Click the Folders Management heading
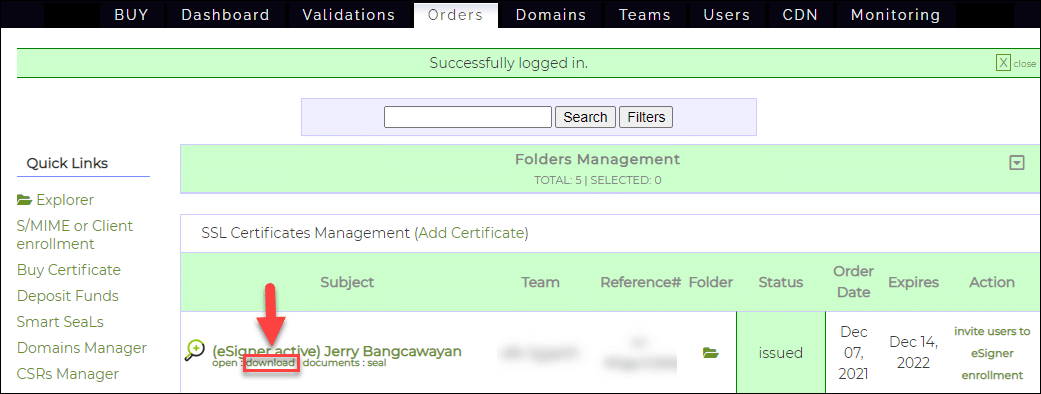This screenshot has width=1041, height=394. (598, 159)
